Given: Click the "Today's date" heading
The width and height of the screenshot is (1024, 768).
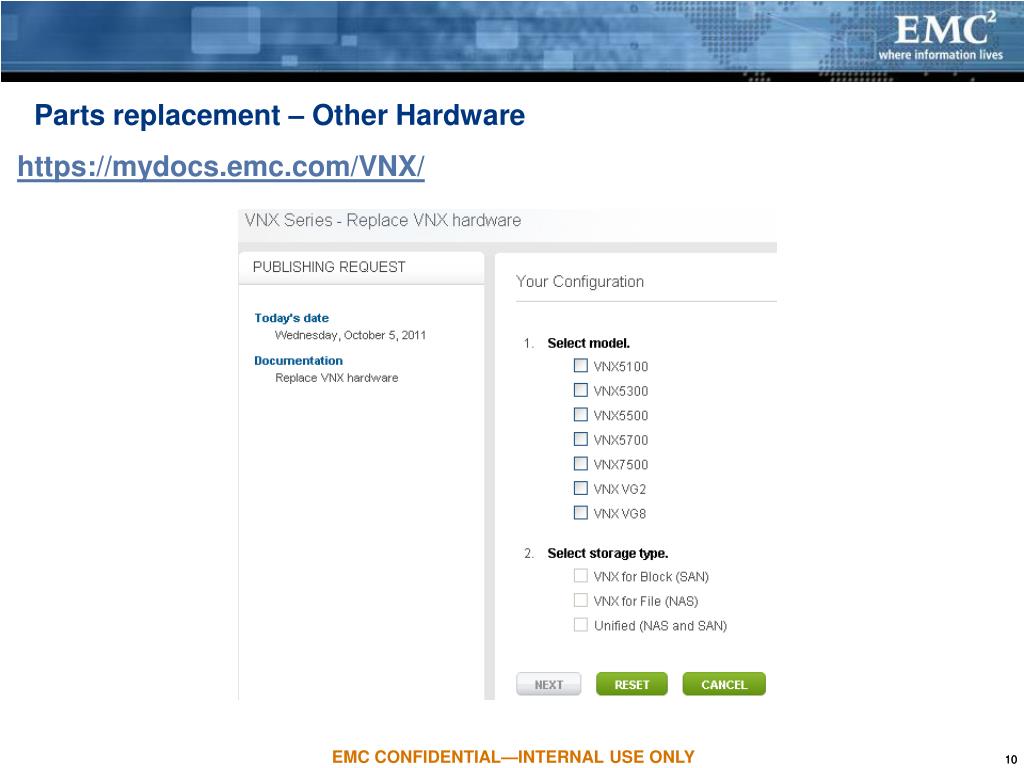Looking at the screenshot, I should click(x=291, y=318).
